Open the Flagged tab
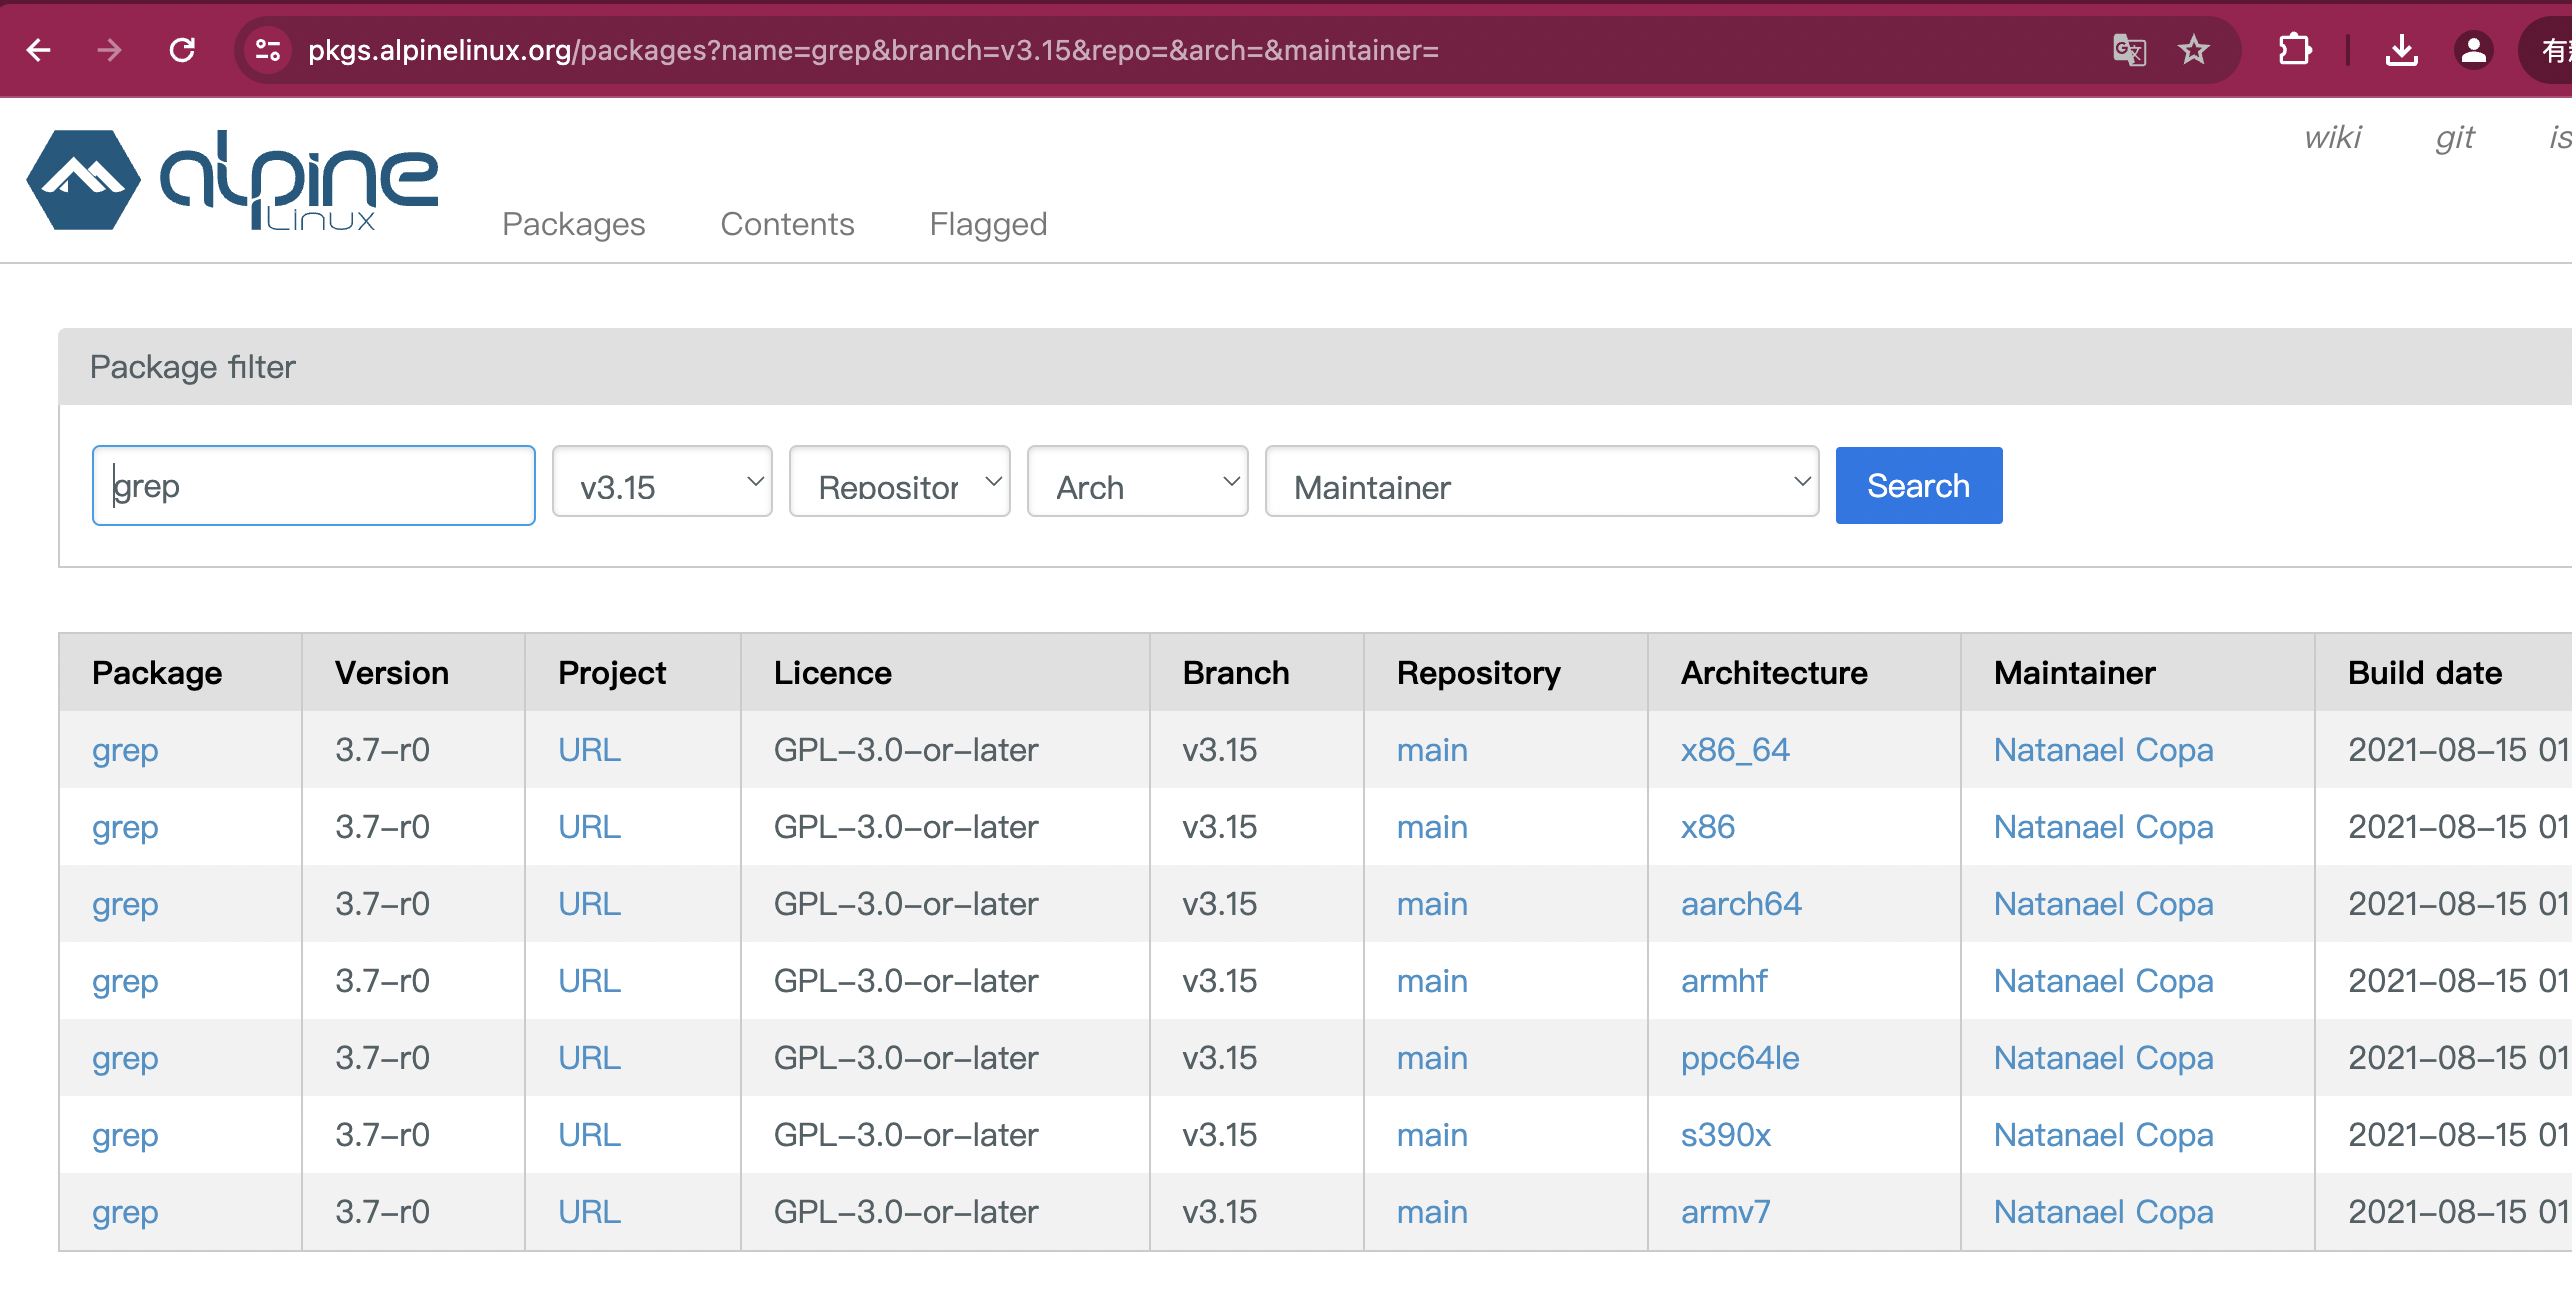2572x1310 pixels. [988, 224]
